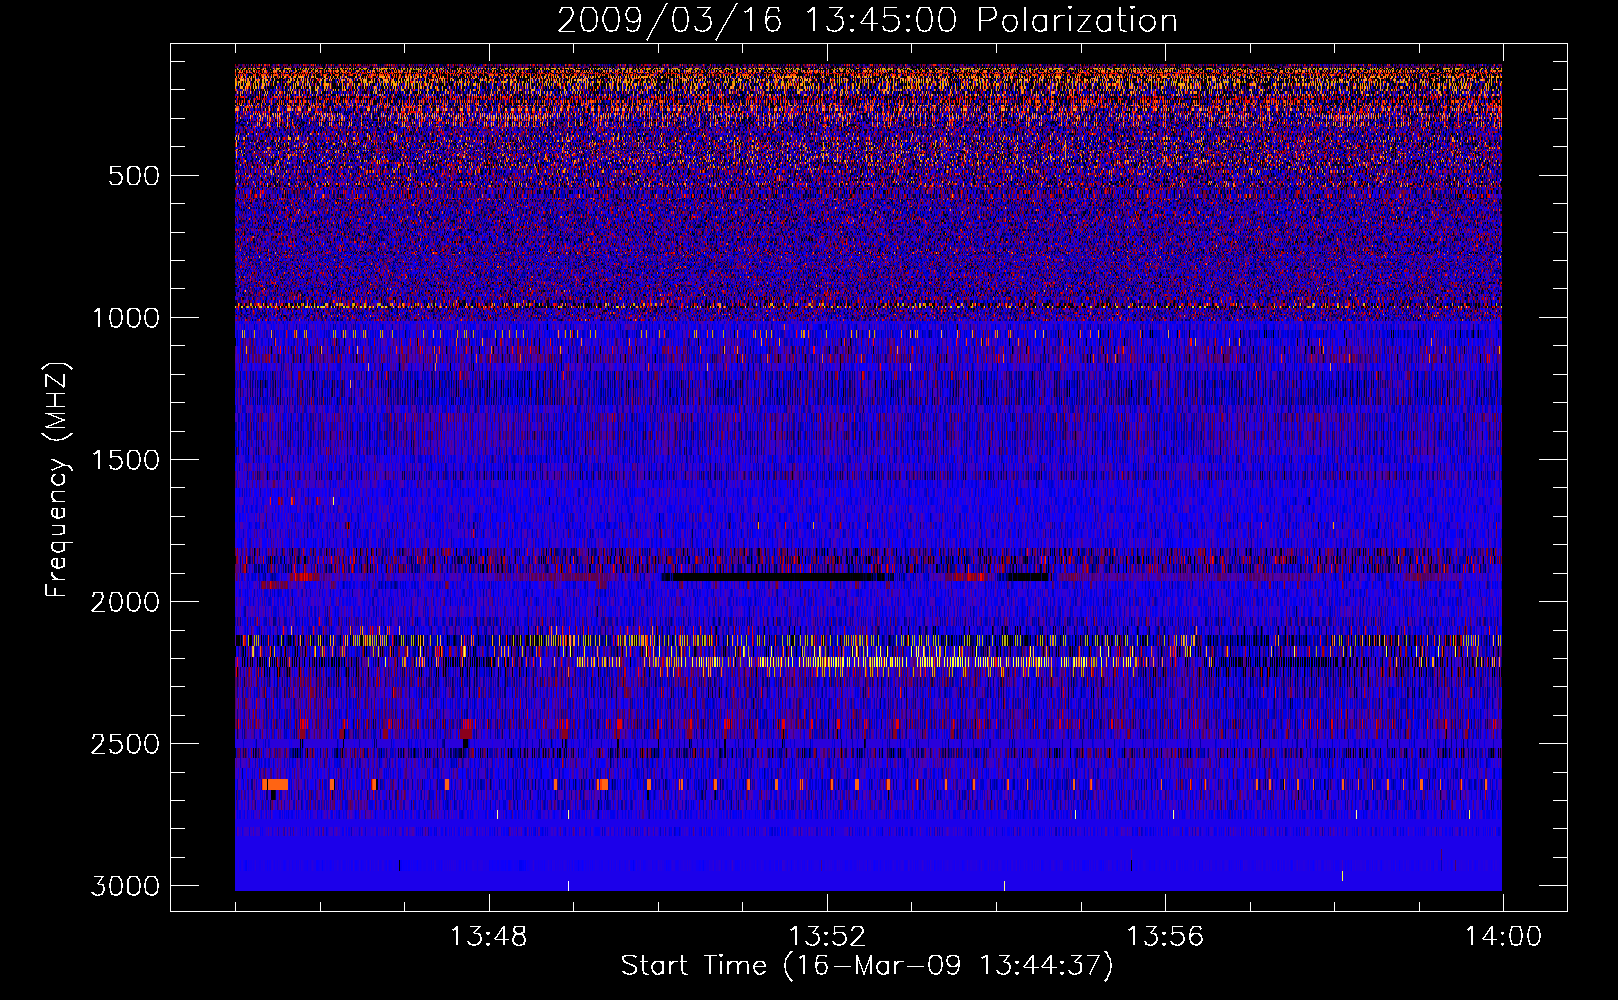The image size is (1618, 1000).
Task: Click the 3000 frequency tick label
Action: tap(125, 886)
